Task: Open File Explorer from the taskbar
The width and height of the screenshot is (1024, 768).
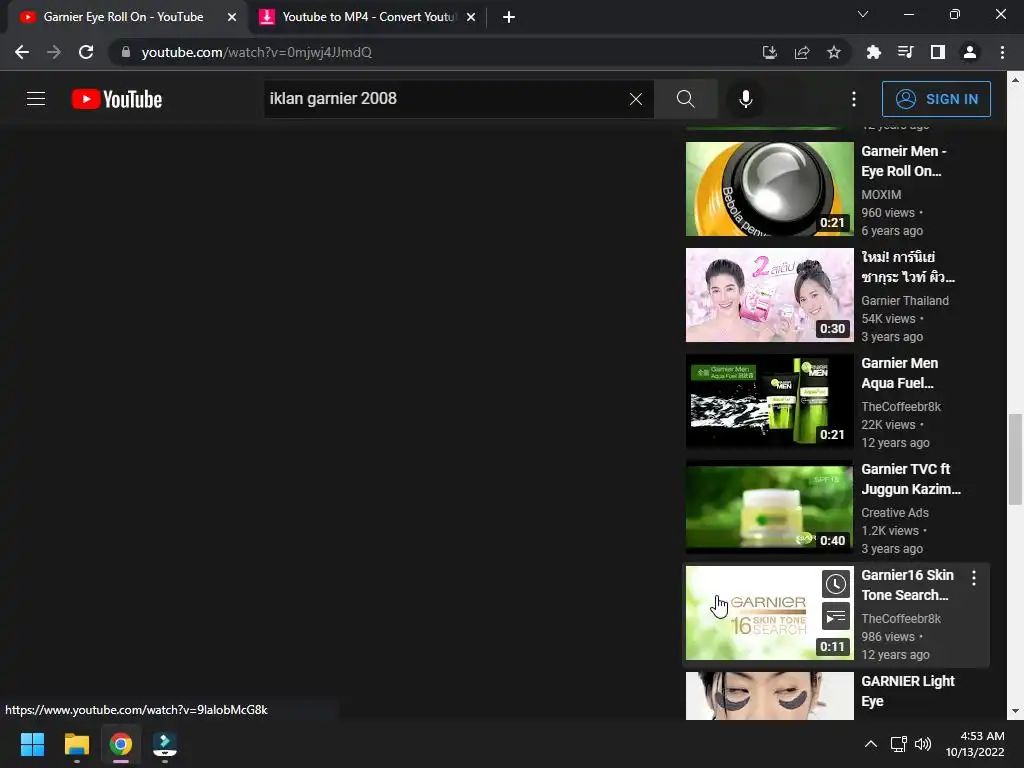Action: click(x=76, y=744)
